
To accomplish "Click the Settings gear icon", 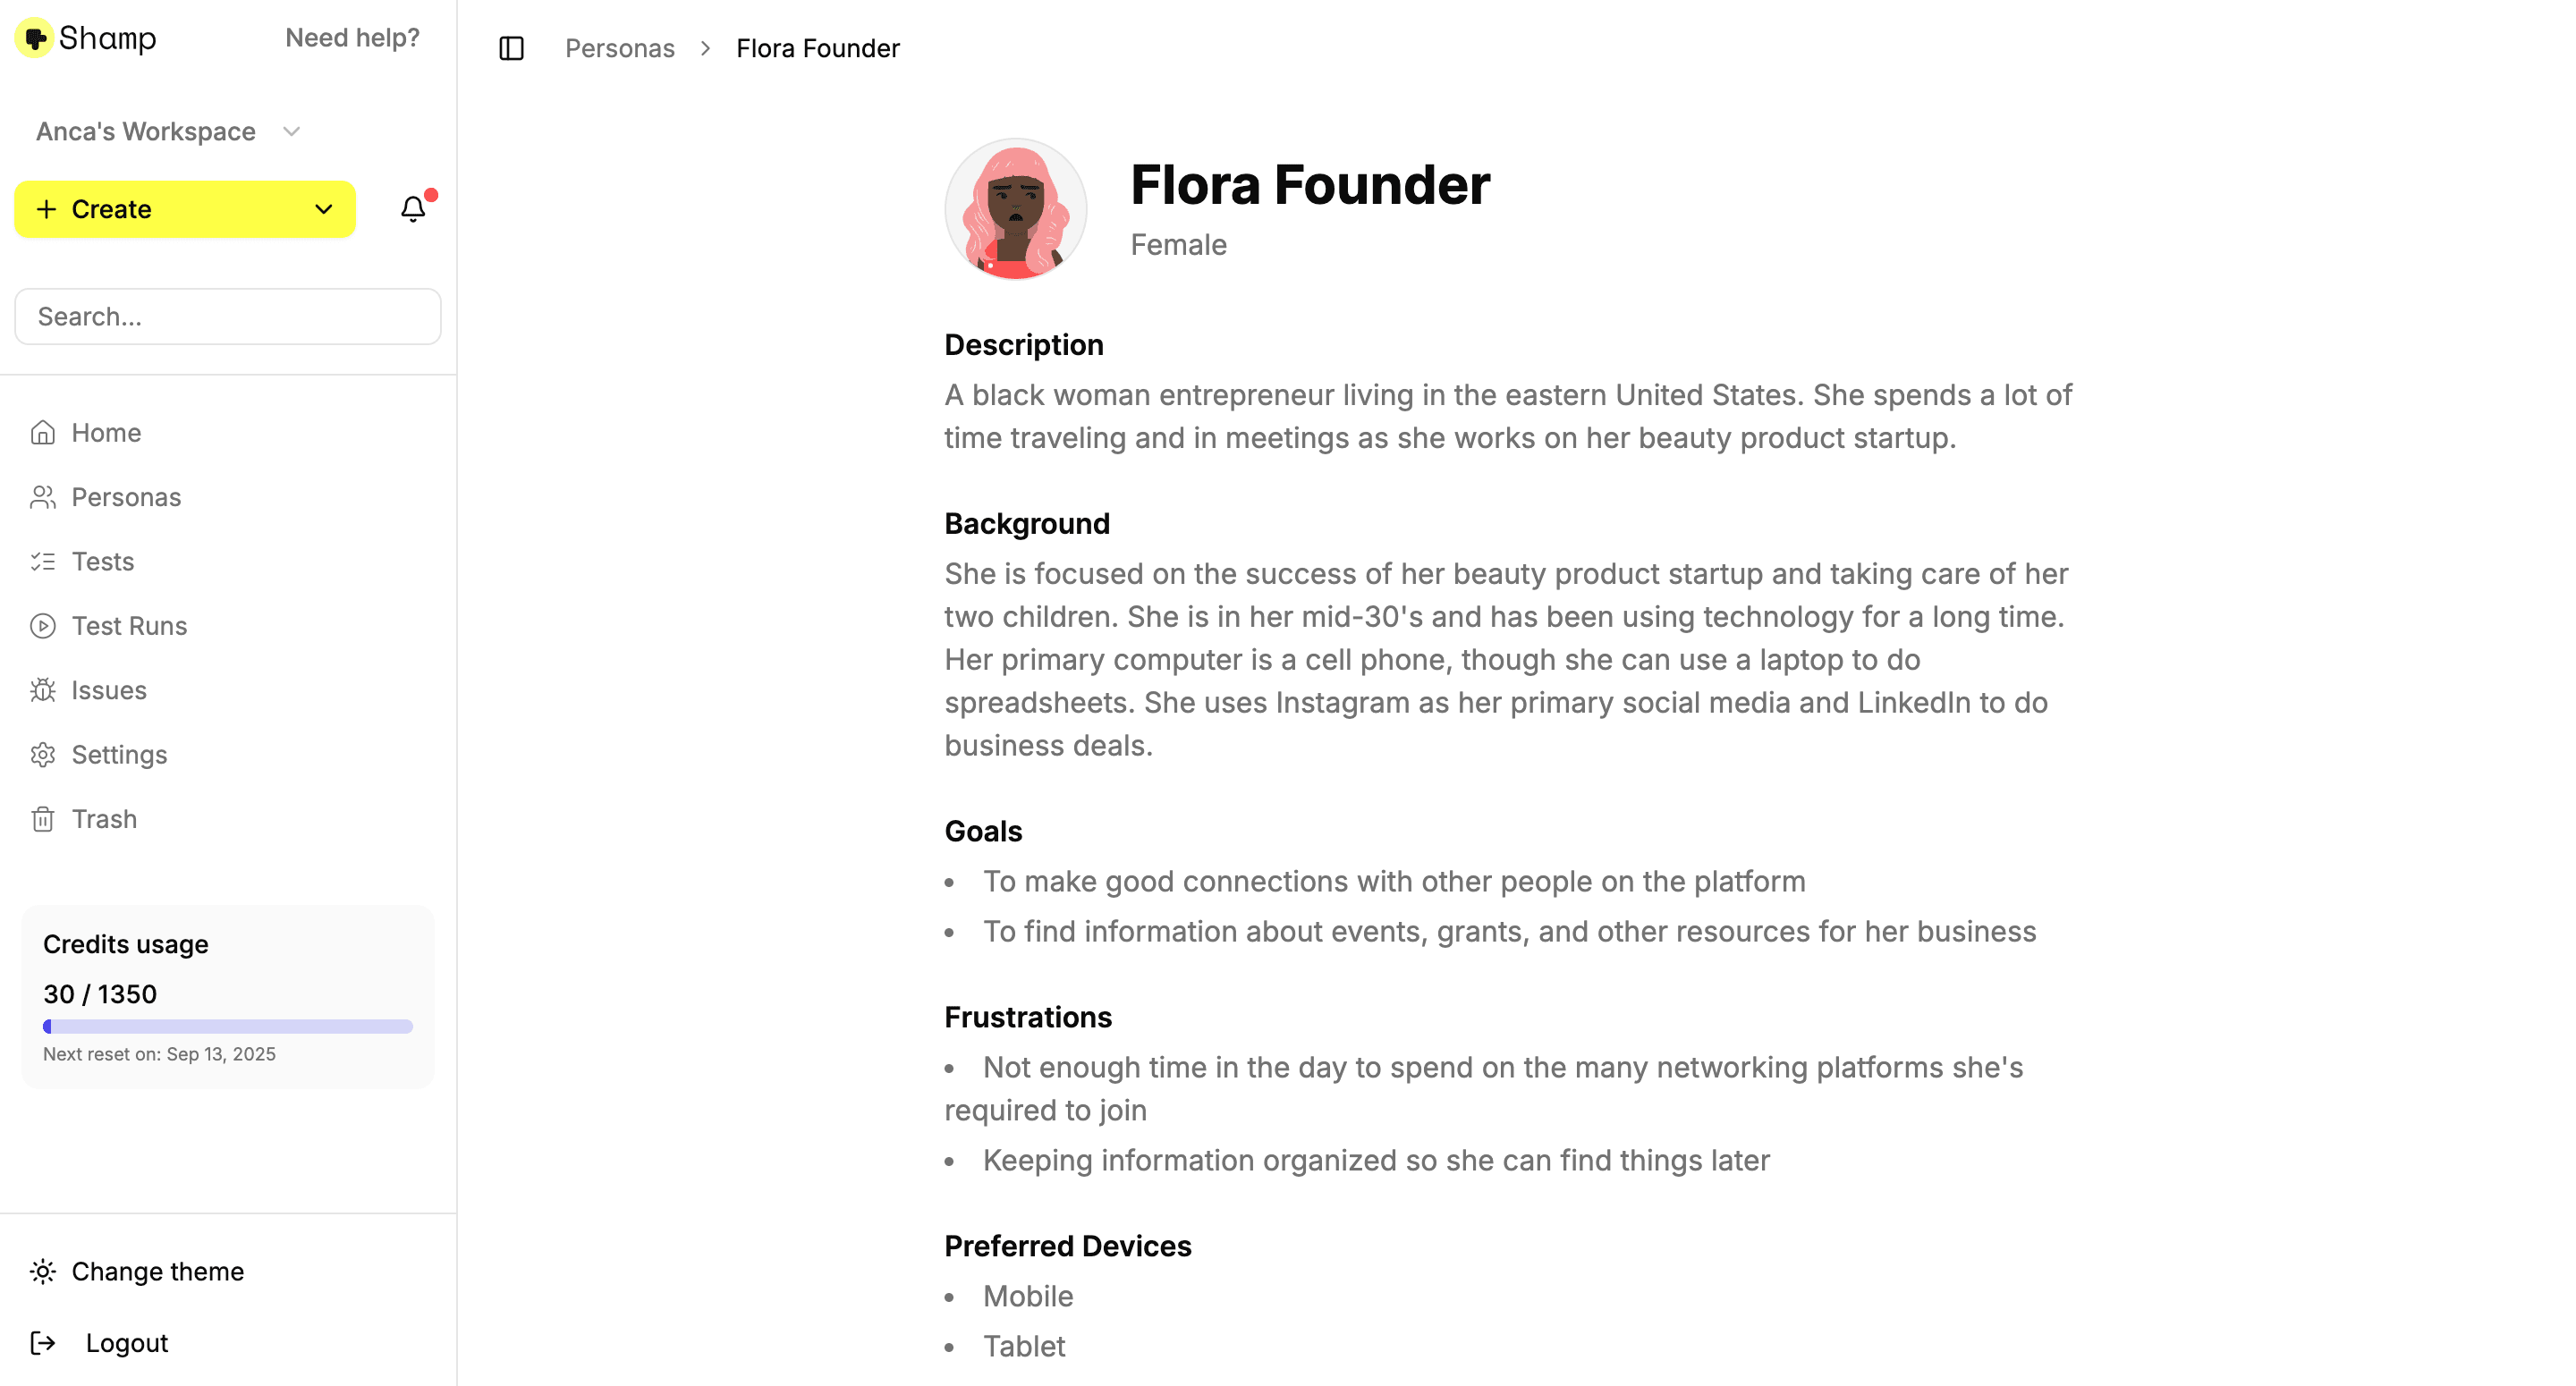I will tap(43, 755).
